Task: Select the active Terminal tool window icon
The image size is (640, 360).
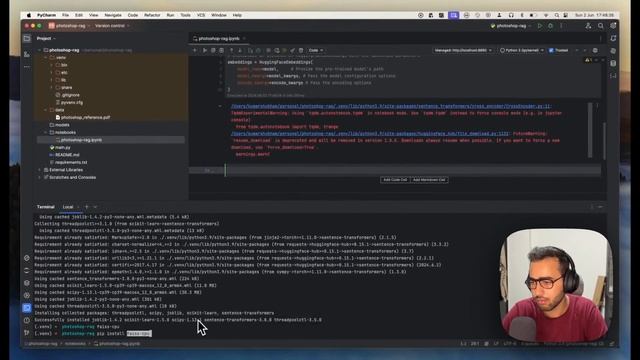Action: (x=27, y=308)
